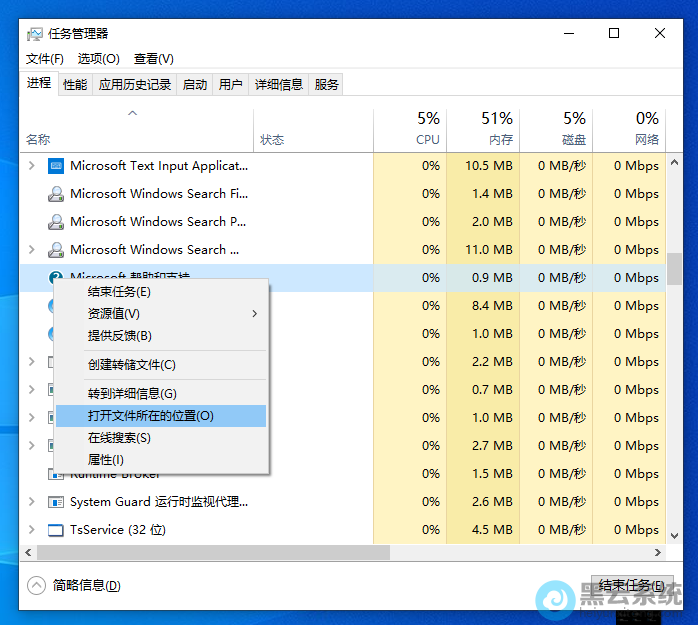Click the 4.5 MB memory cell

tap(483, 530)
